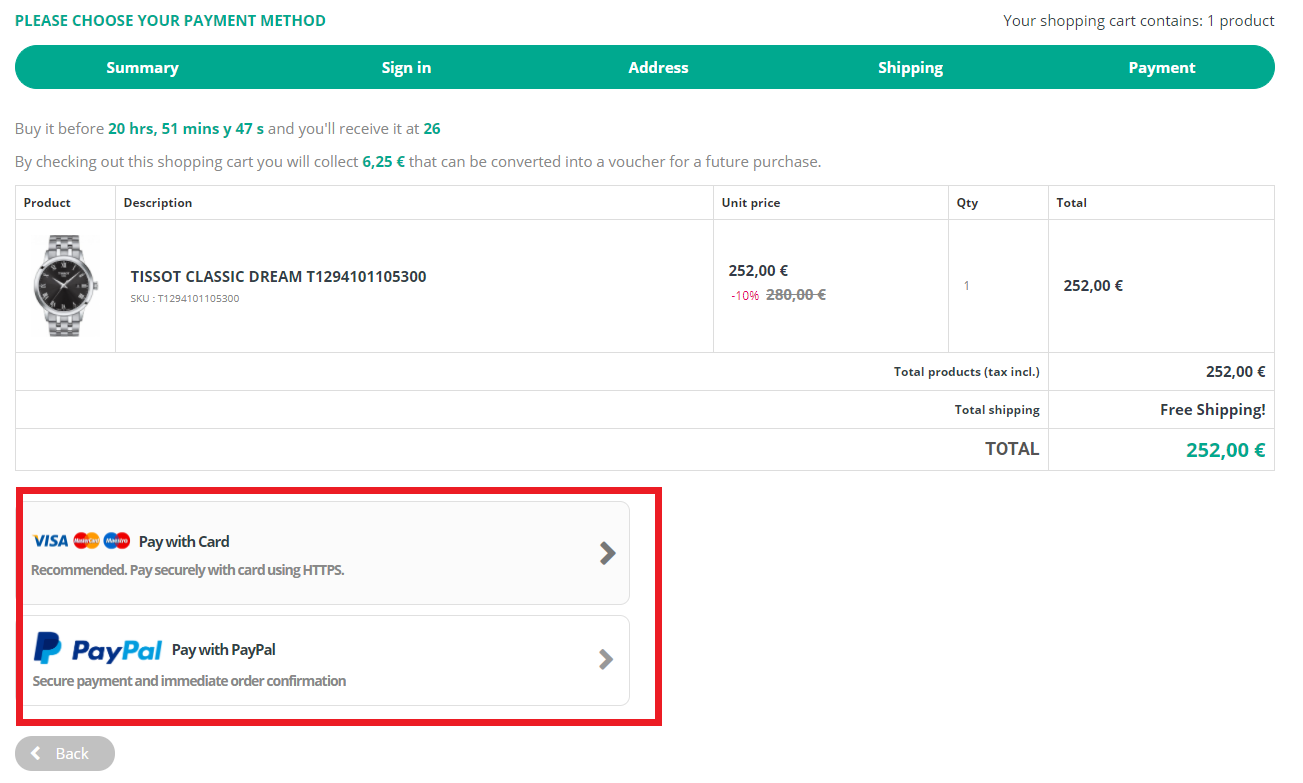
Task: Click the 252,00 € unit price
Action: 758,270
